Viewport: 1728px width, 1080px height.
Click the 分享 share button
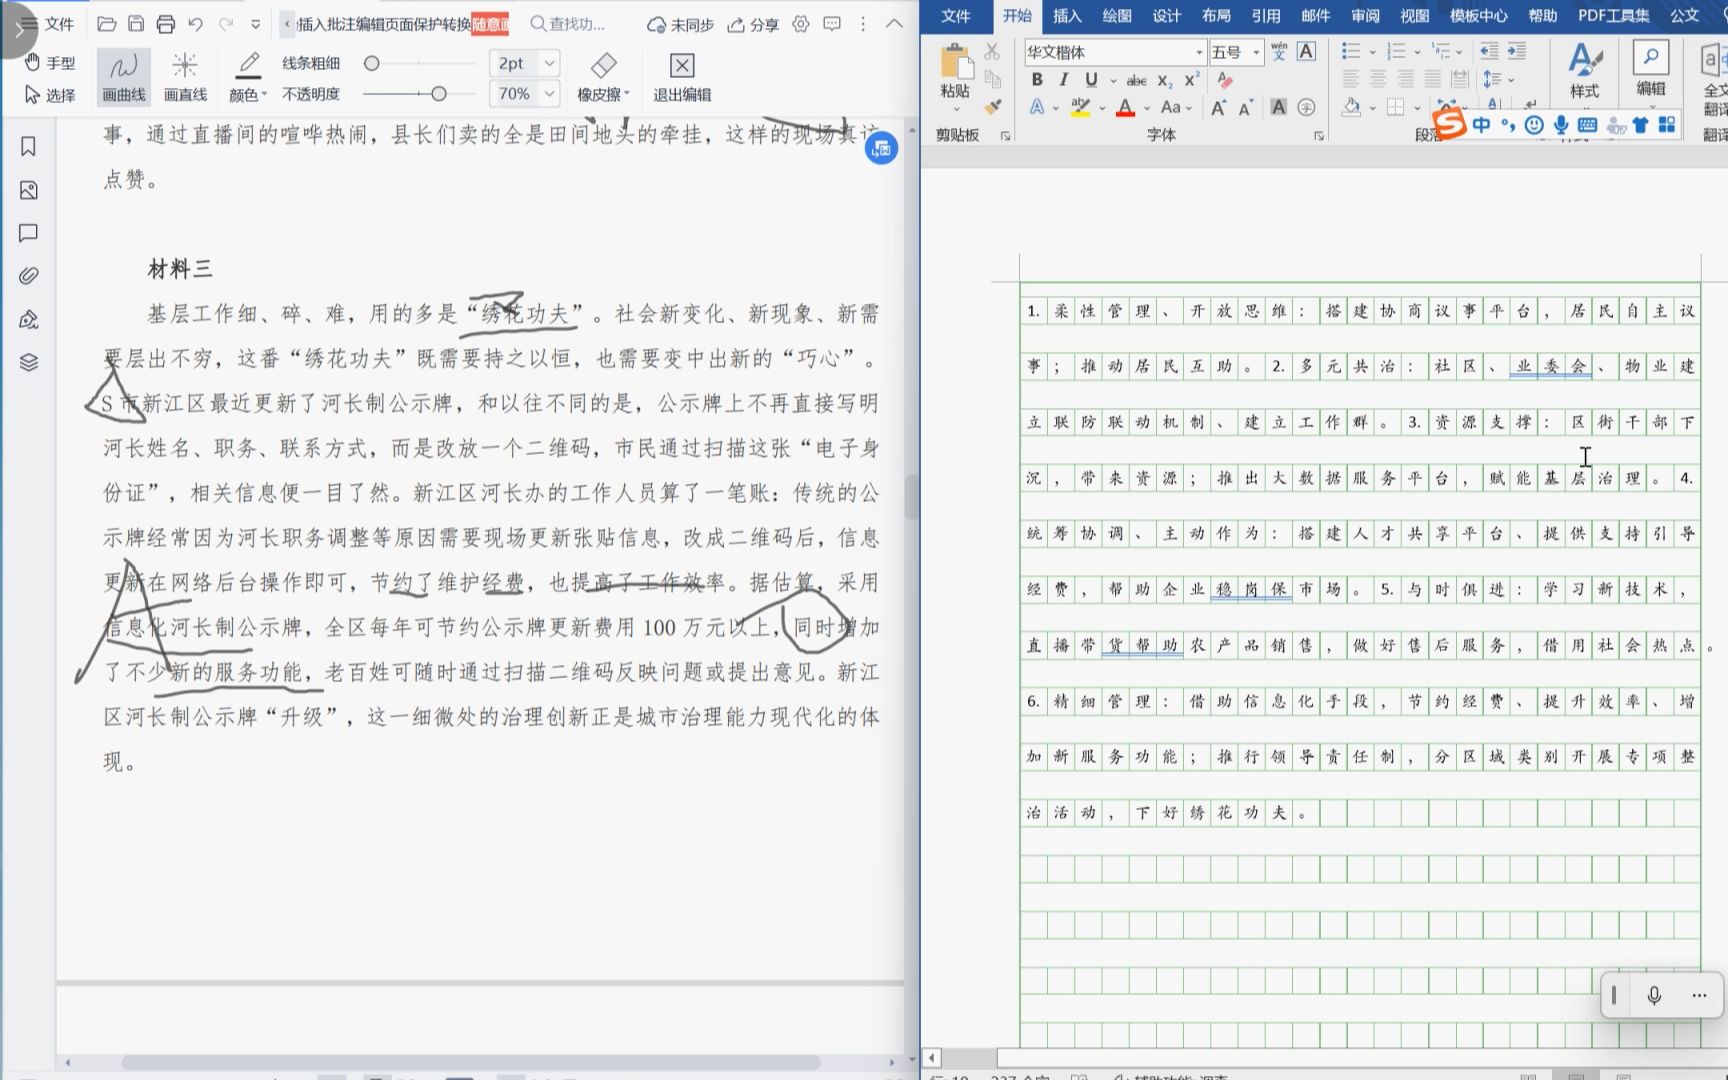753,24
